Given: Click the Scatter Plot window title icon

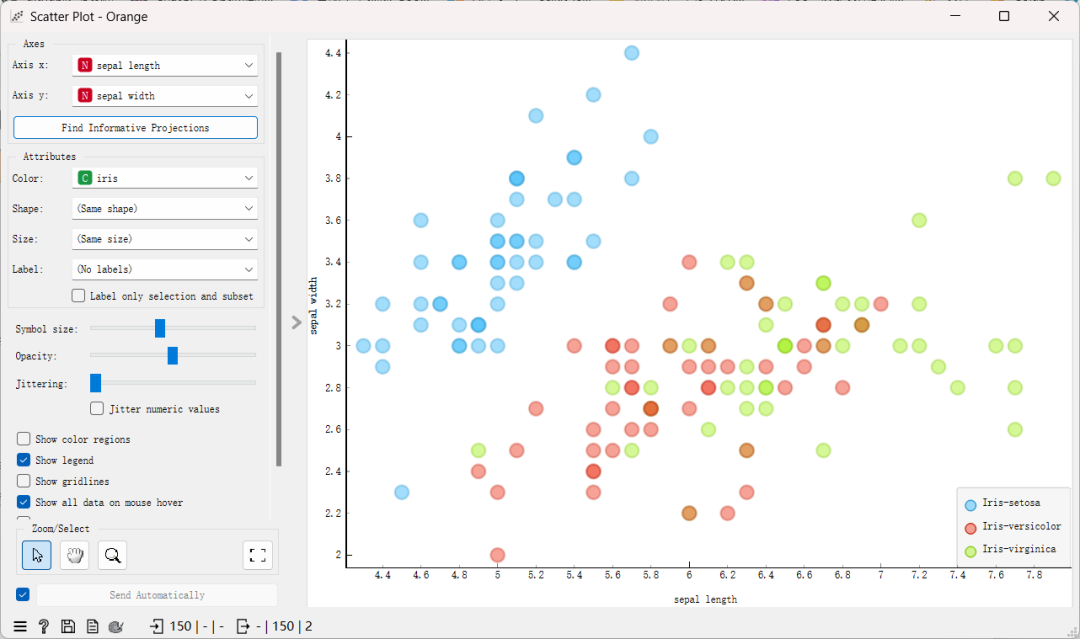Looking at the screenshot, I should coord(17,17).
